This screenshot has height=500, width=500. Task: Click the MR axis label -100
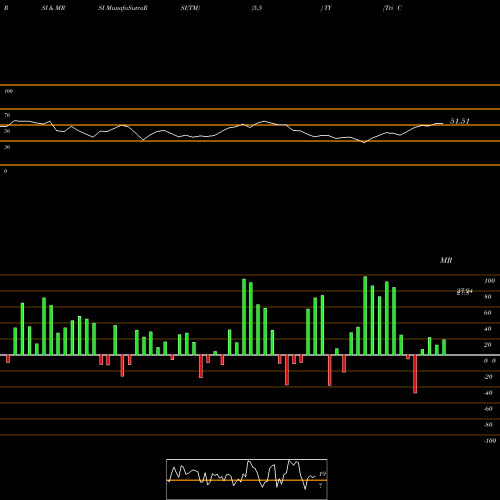pos(490,441)
